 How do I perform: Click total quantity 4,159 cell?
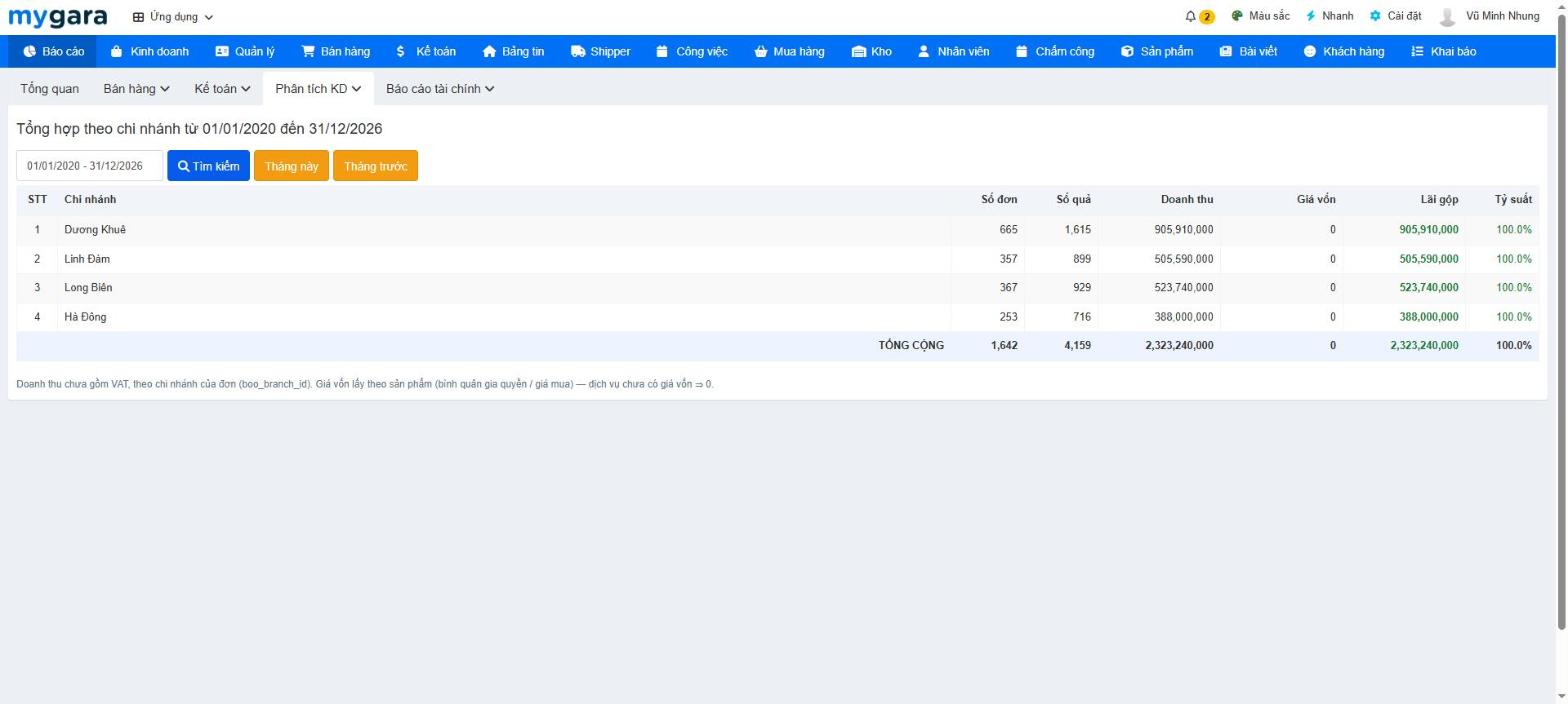[x=1077, y=345]
